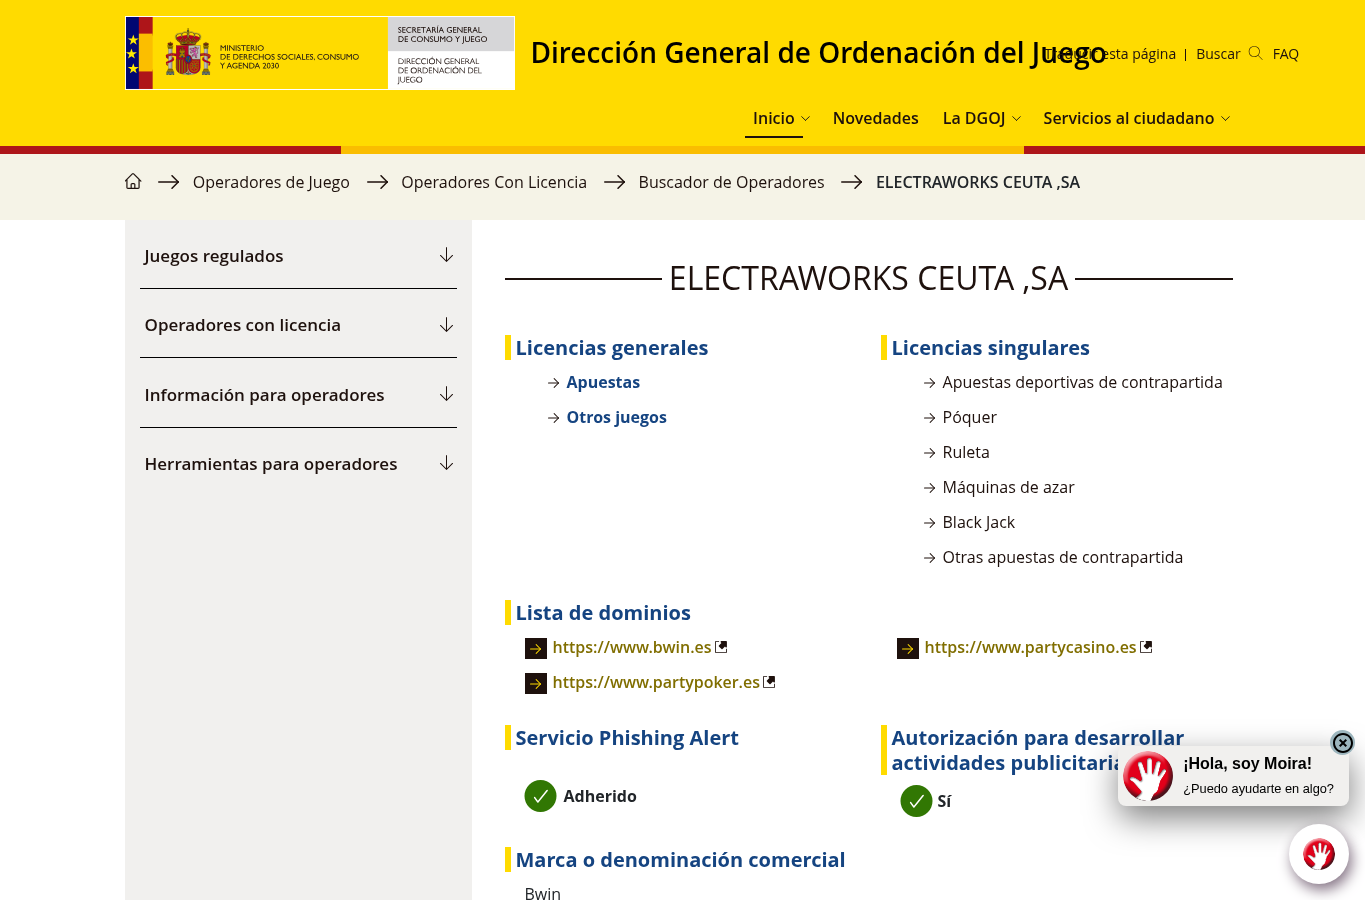Click the arrow icon before partycasino.es domain

tap(908, 649)
